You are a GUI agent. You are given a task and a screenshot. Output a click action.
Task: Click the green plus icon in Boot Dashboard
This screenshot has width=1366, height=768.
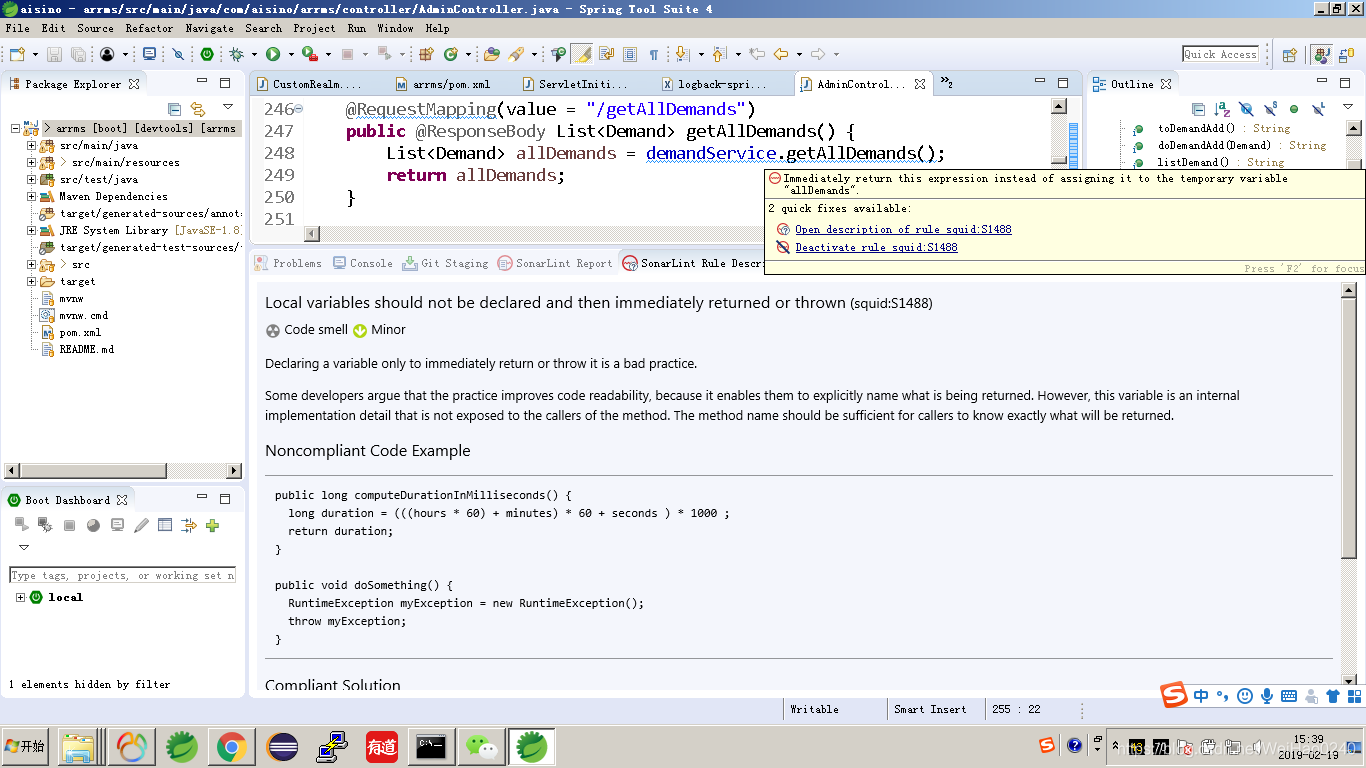(x=212, y=525)
